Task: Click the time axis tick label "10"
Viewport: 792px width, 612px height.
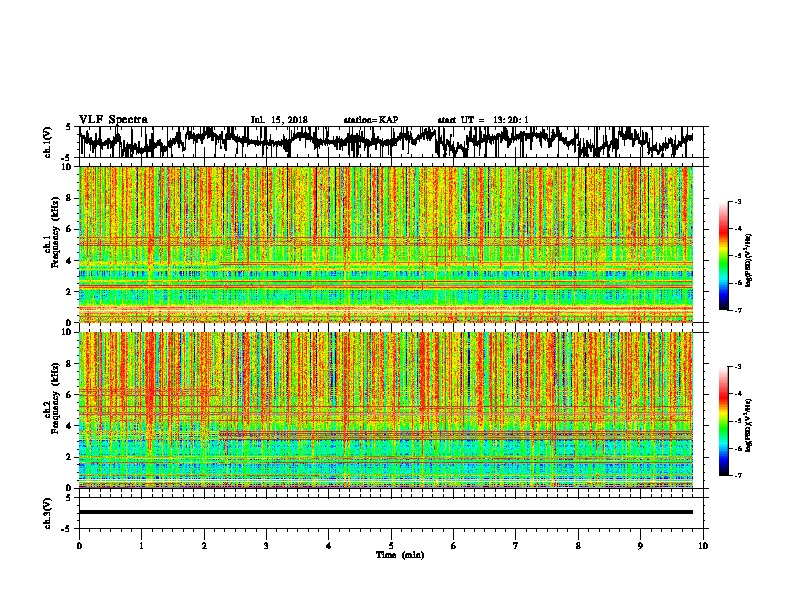Action: tap(703, 546)
